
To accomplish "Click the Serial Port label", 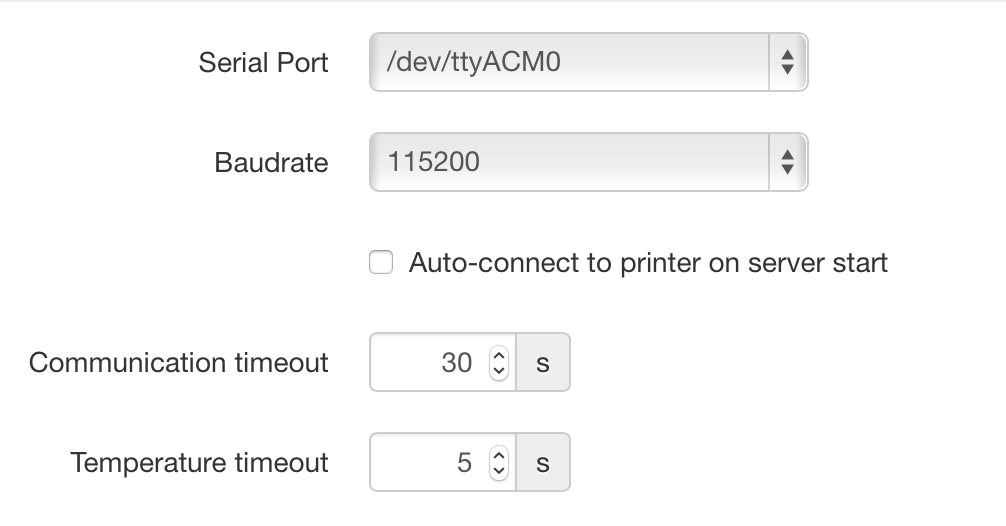I will point(264,62).
